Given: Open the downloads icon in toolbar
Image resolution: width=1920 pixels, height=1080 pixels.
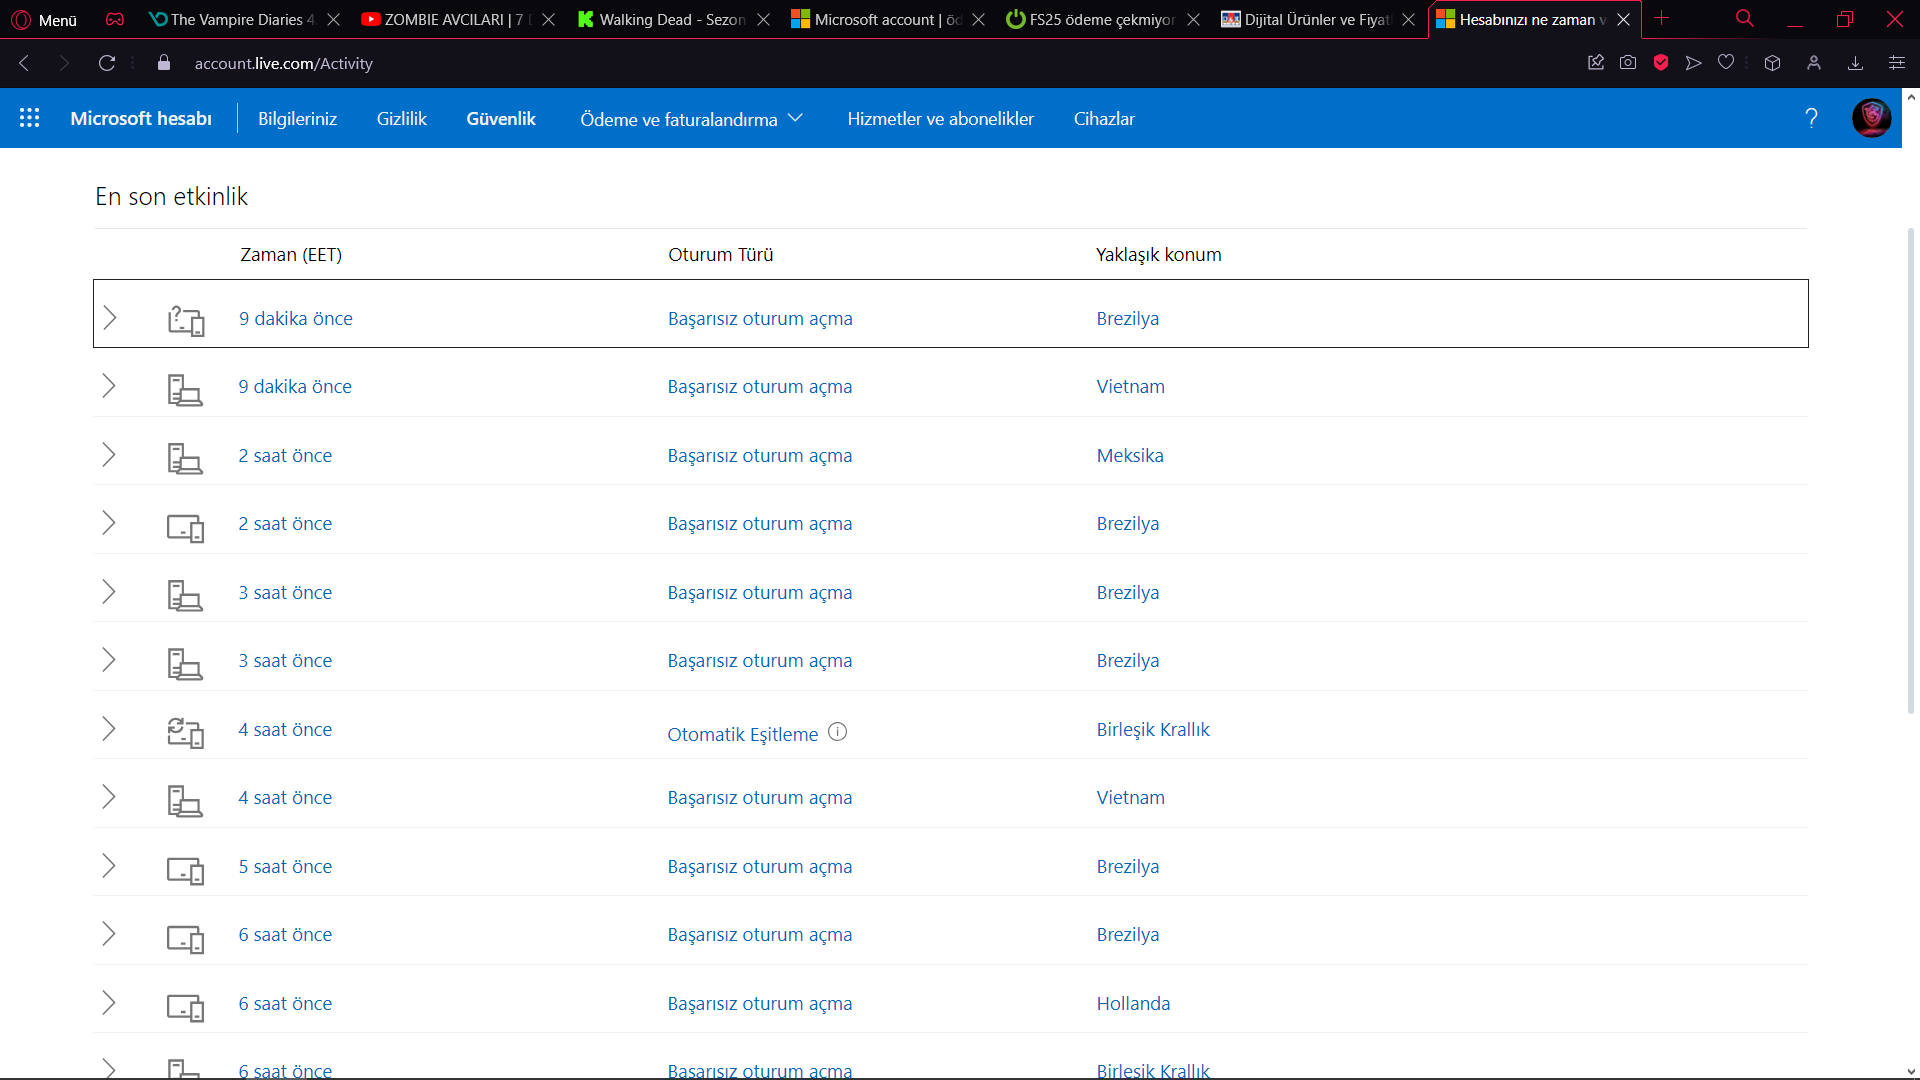Looking at the screenshot, I should click(x=1855, y=63).
